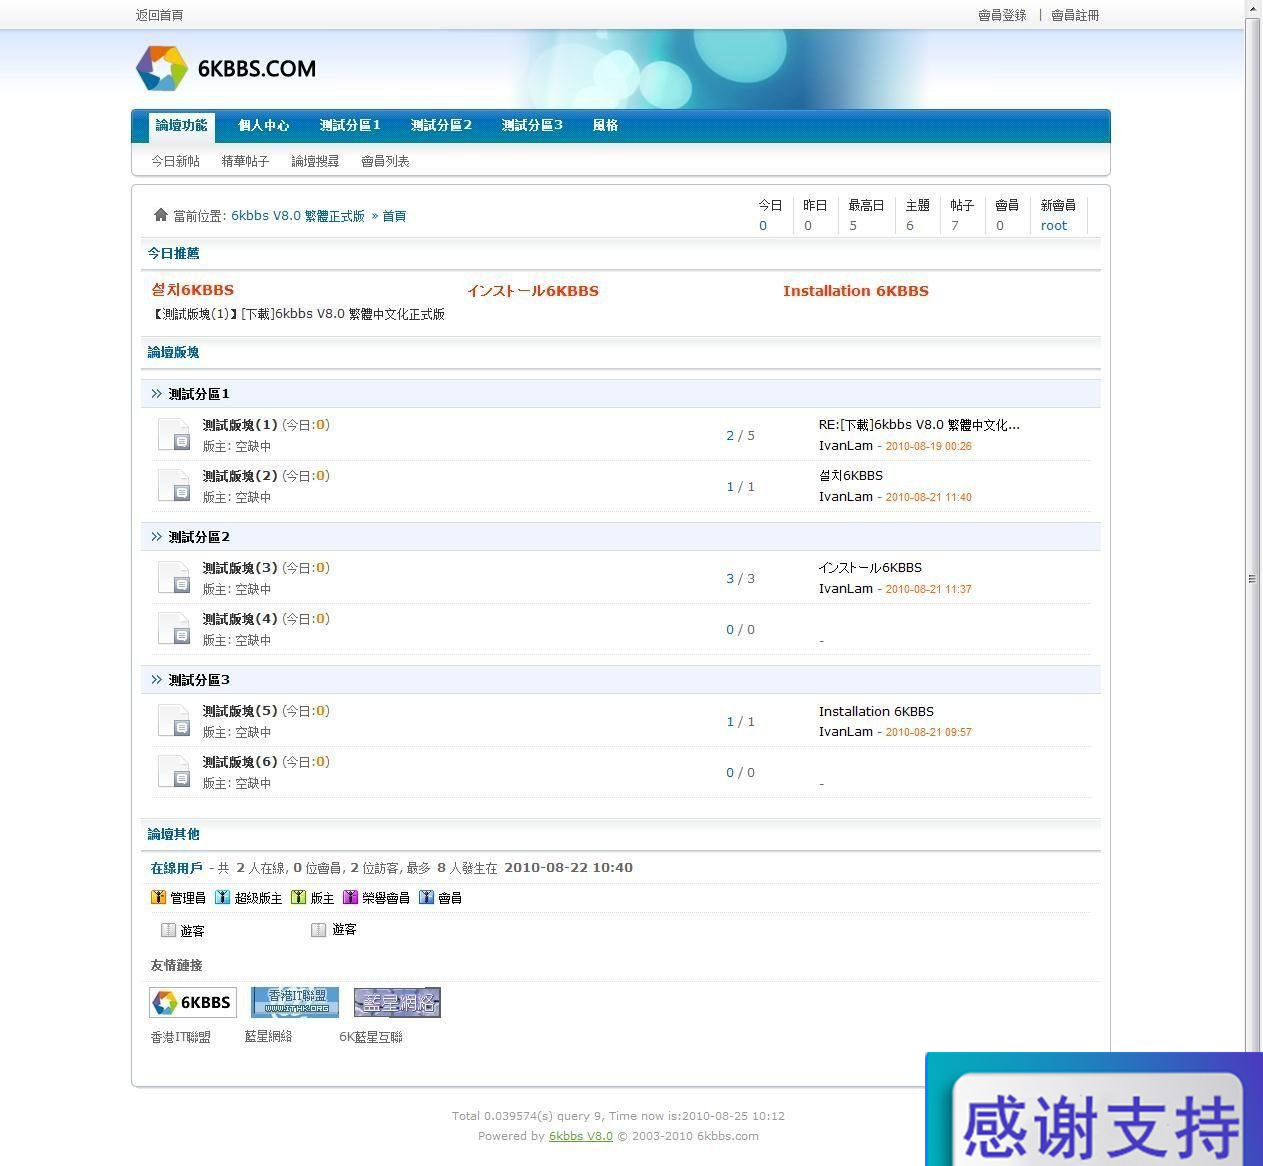Open newest member root profile
The height and width of the screenshot is (1166, 1263).
(x=1054, y=226)
